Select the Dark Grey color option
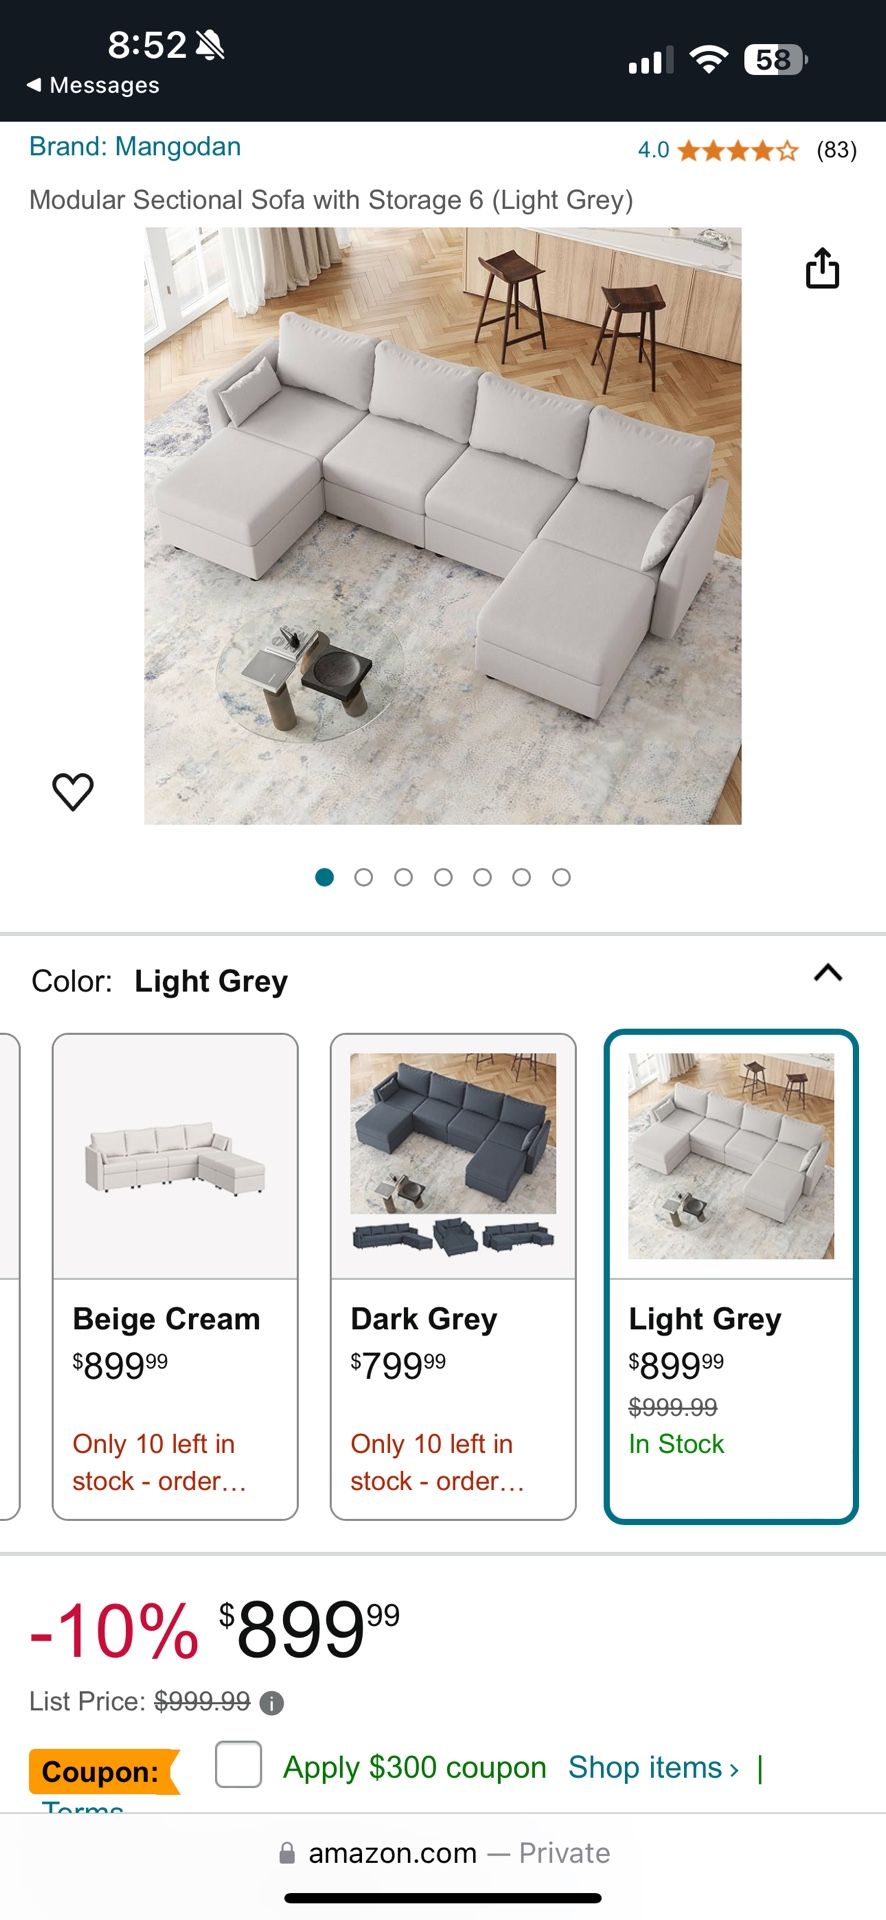The width and height of the screenshot is (886, 1920). pos(453,1276)
